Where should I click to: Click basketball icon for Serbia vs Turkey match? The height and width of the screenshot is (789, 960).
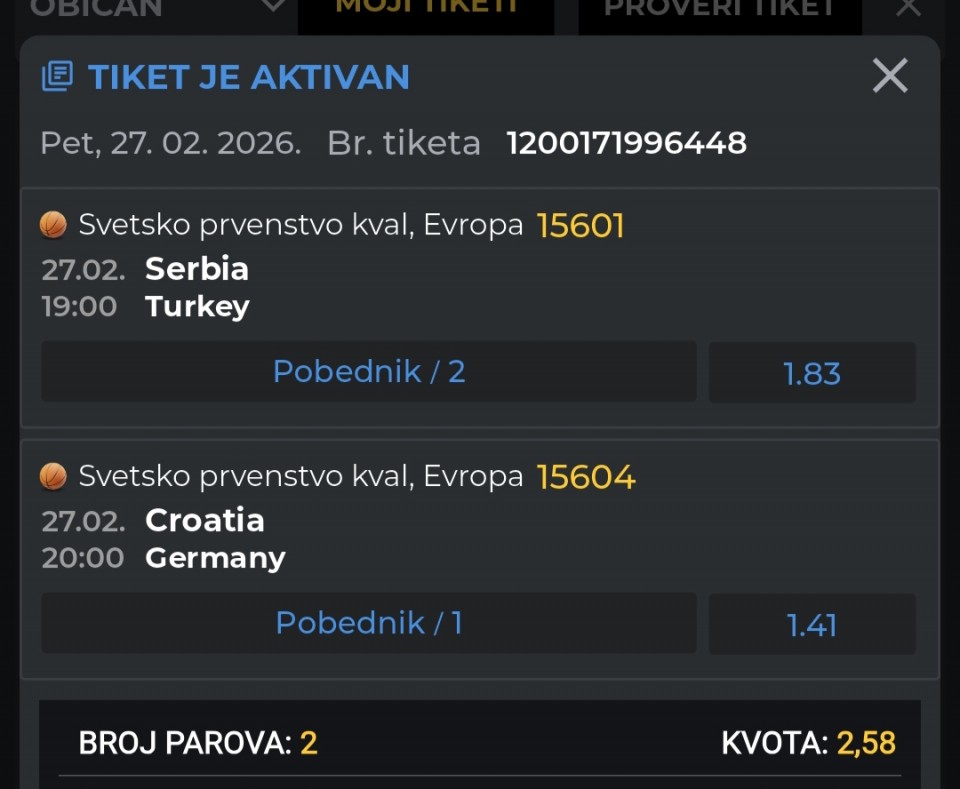(53, 225)
